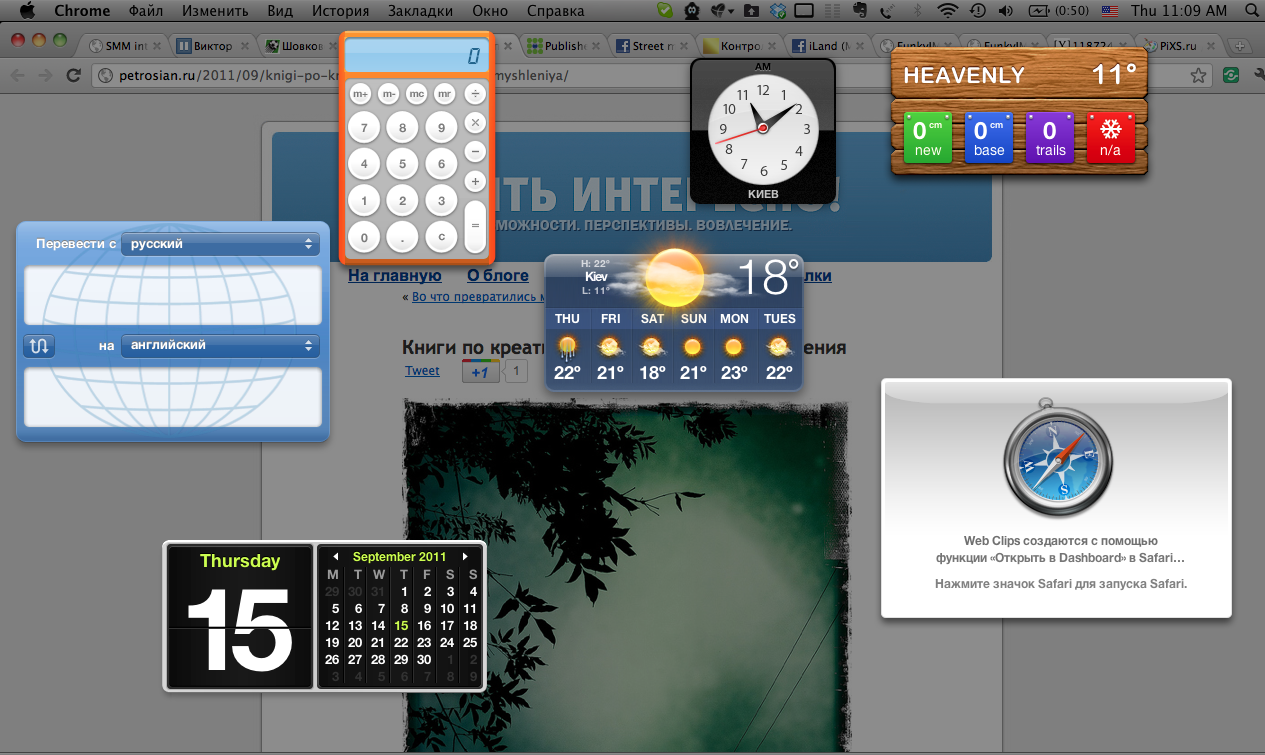
Task: Click the blue base depth tile
Action: click(x=989, y=138)
